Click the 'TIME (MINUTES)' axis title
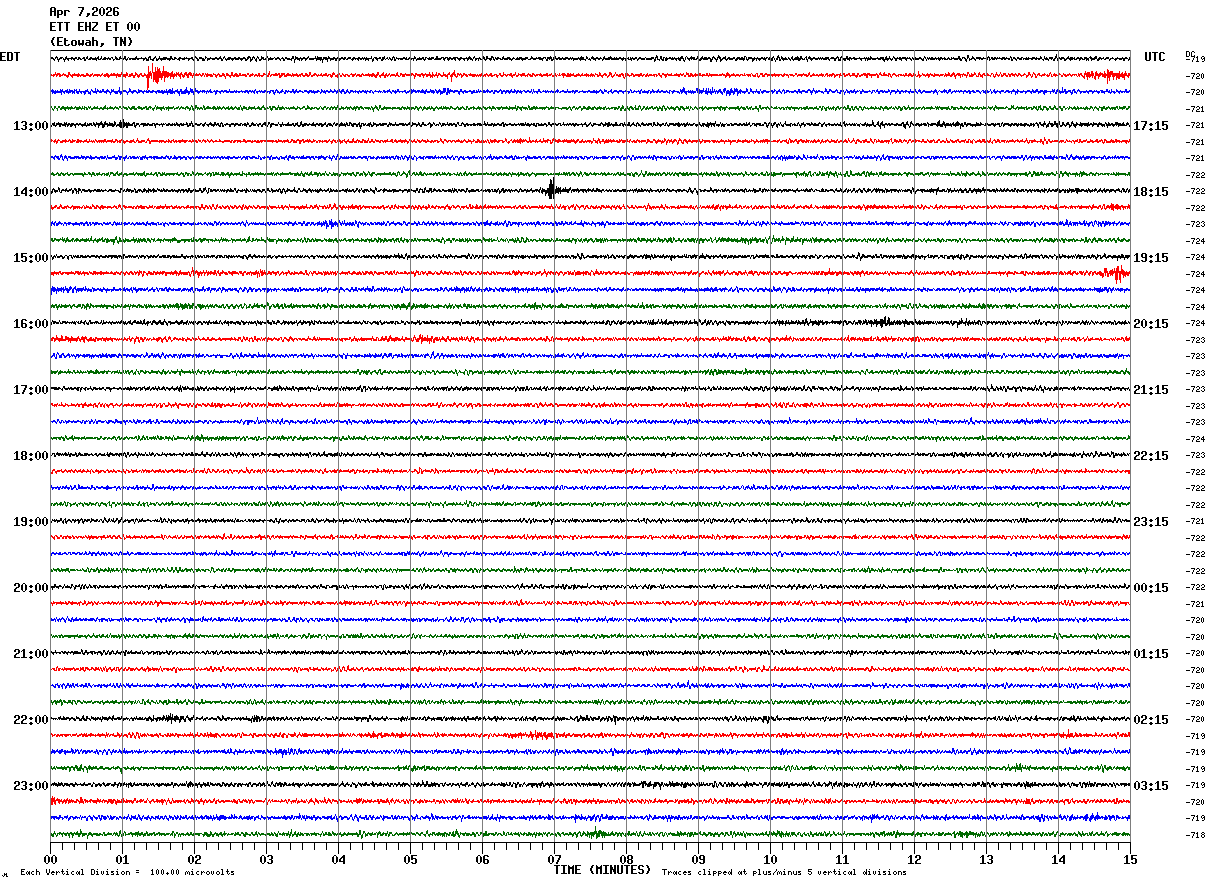 pyautogui.click(x=602, y=870)
